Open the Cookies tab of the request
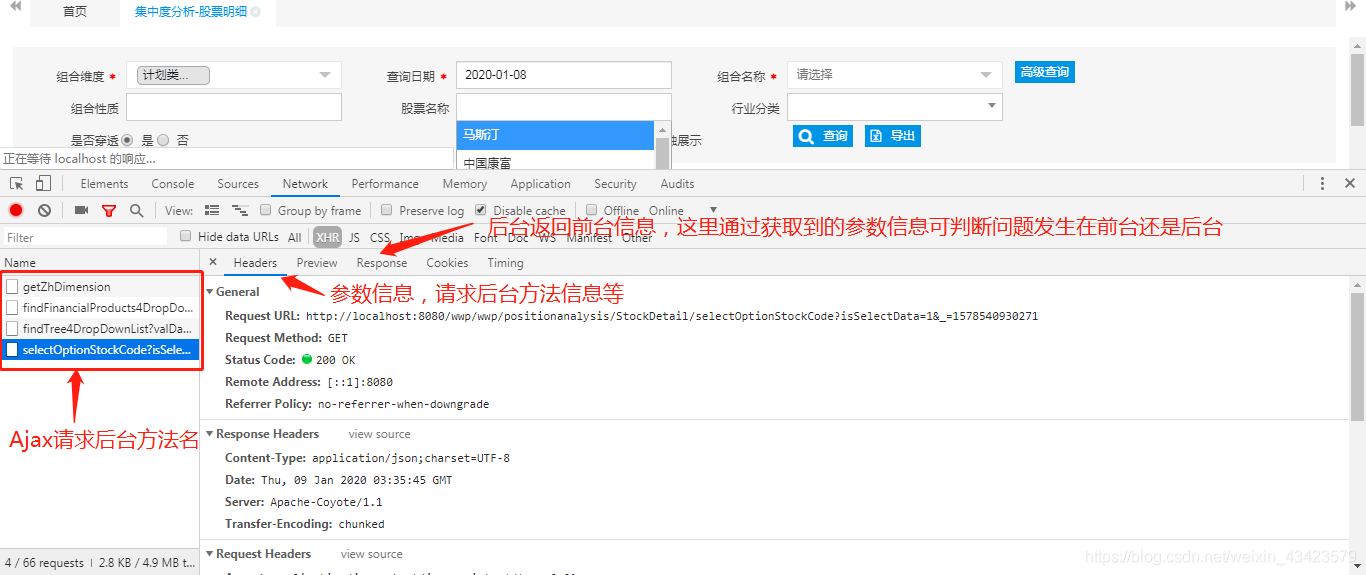 (x=447, y=263)
